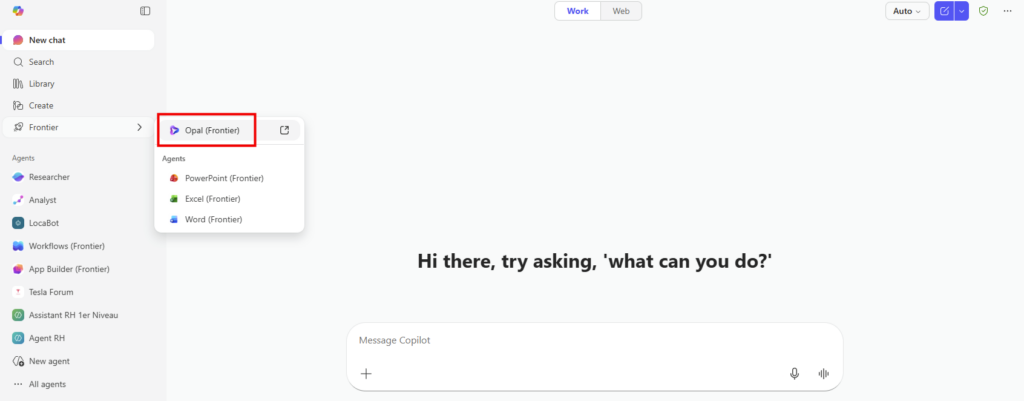Open the Library section
This screenshot has width=1024, height=401.
(x=42, y=84)
